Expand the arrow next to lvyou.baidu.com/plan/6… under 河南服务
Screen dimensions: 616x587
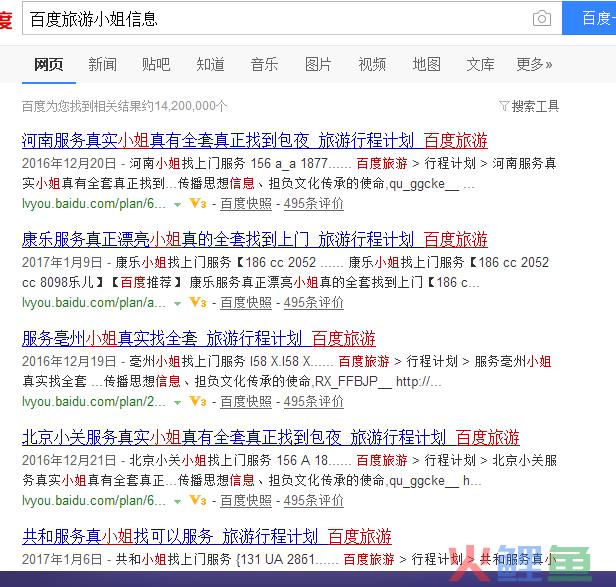pos(178,205)
